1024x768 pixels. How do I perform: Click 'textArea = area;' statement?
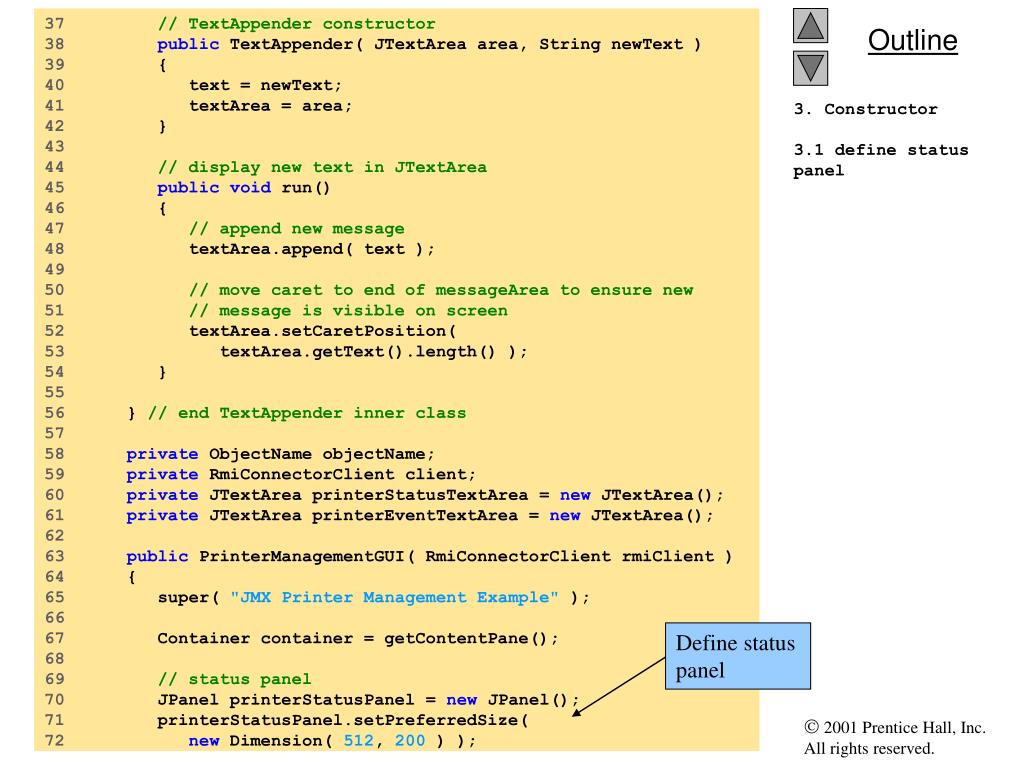[270, 106]
